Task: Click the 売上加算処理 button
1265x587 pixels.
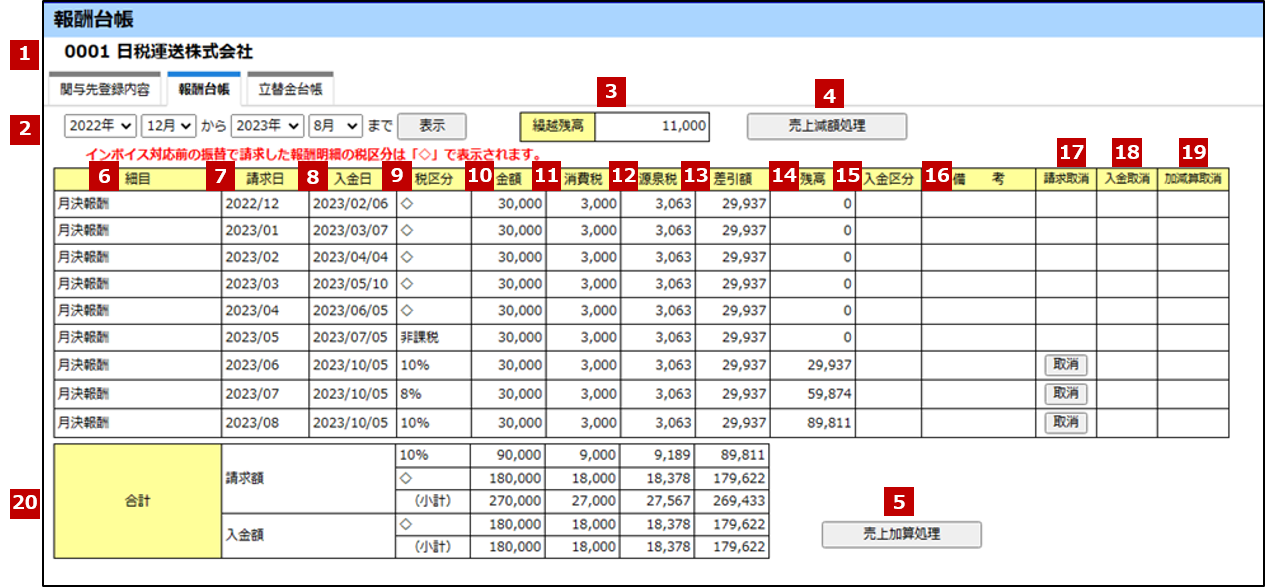Action: 901,534
